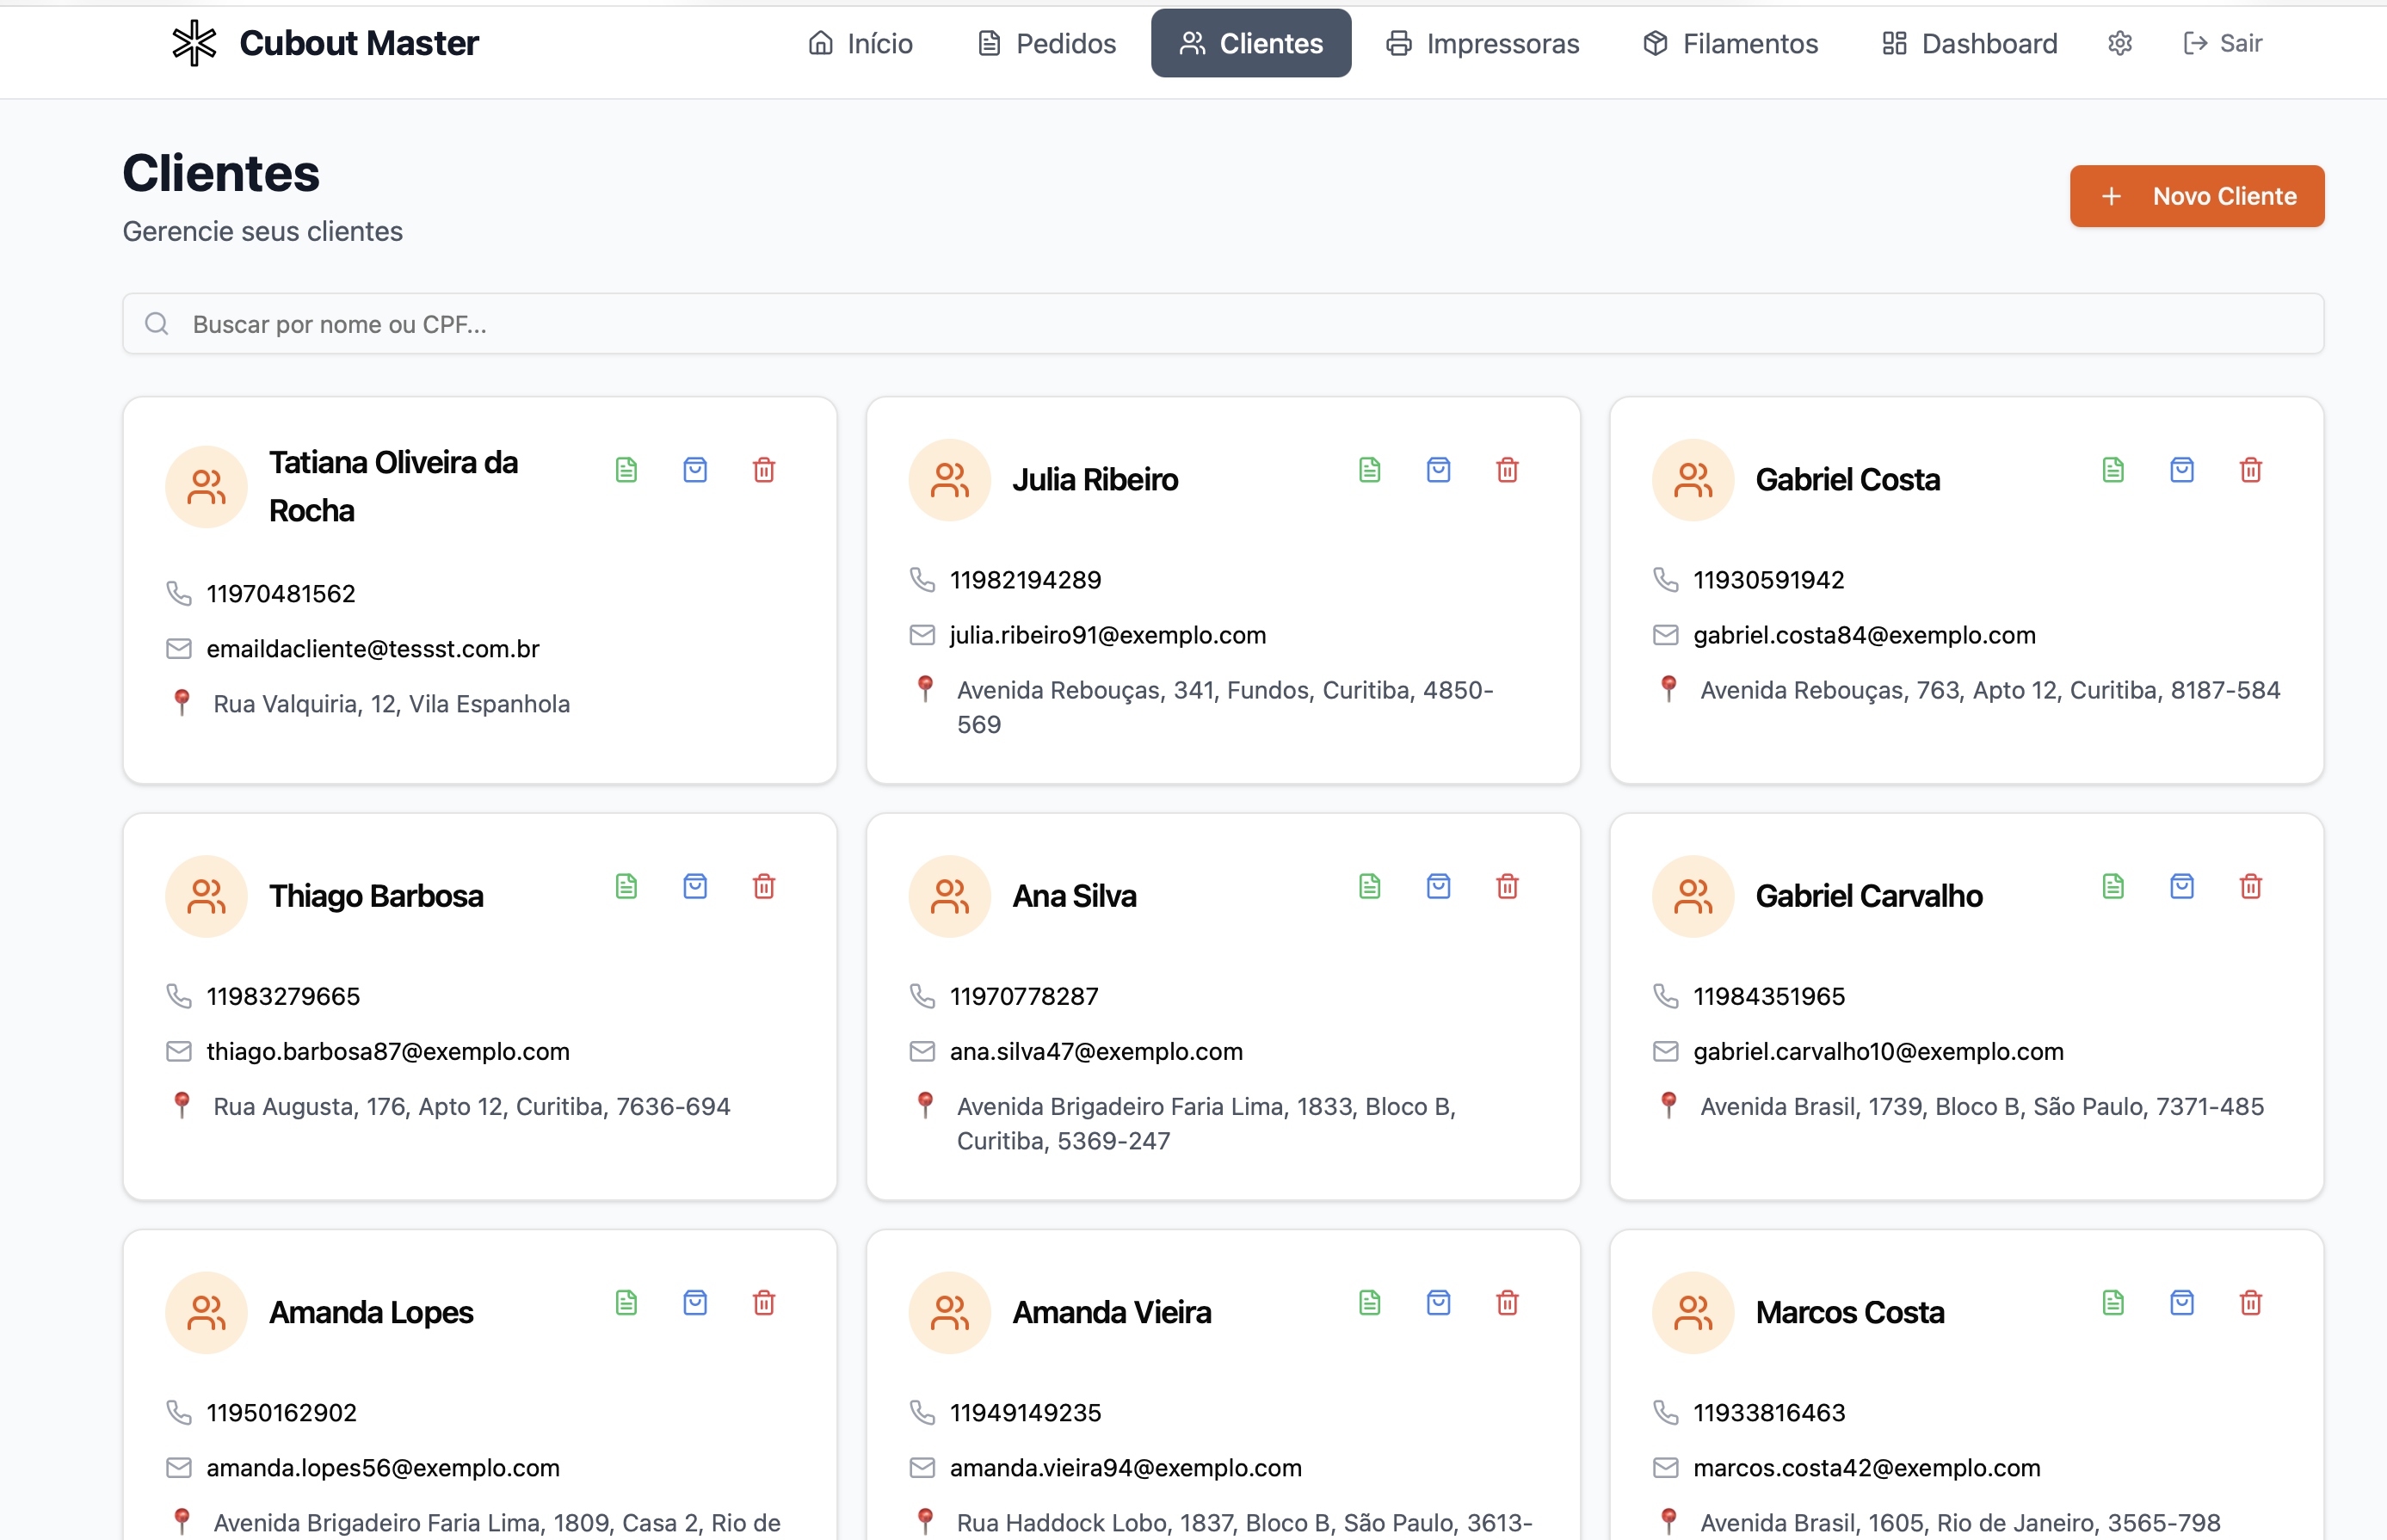The height and width of the screenshot is (1540, 2387).
Task: Delete Gabriel Carvalho via trash icon
Action: pos(2251,886)
